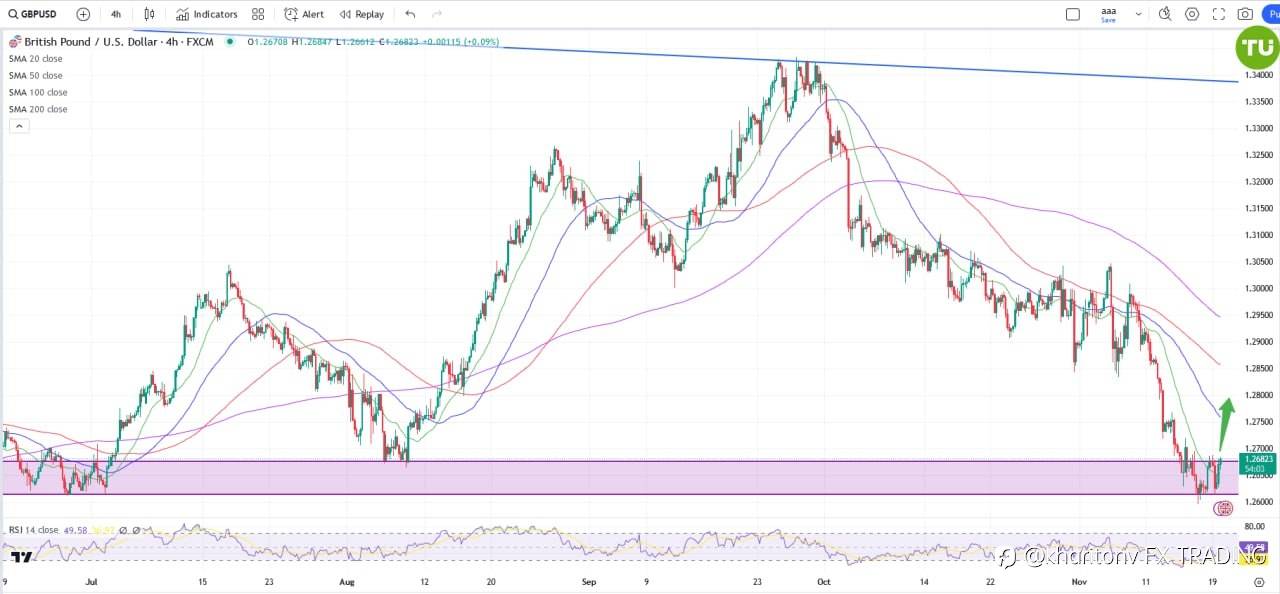Start bar Replay mode
This screenshot has height=594, width=1280.
[362, 14]
